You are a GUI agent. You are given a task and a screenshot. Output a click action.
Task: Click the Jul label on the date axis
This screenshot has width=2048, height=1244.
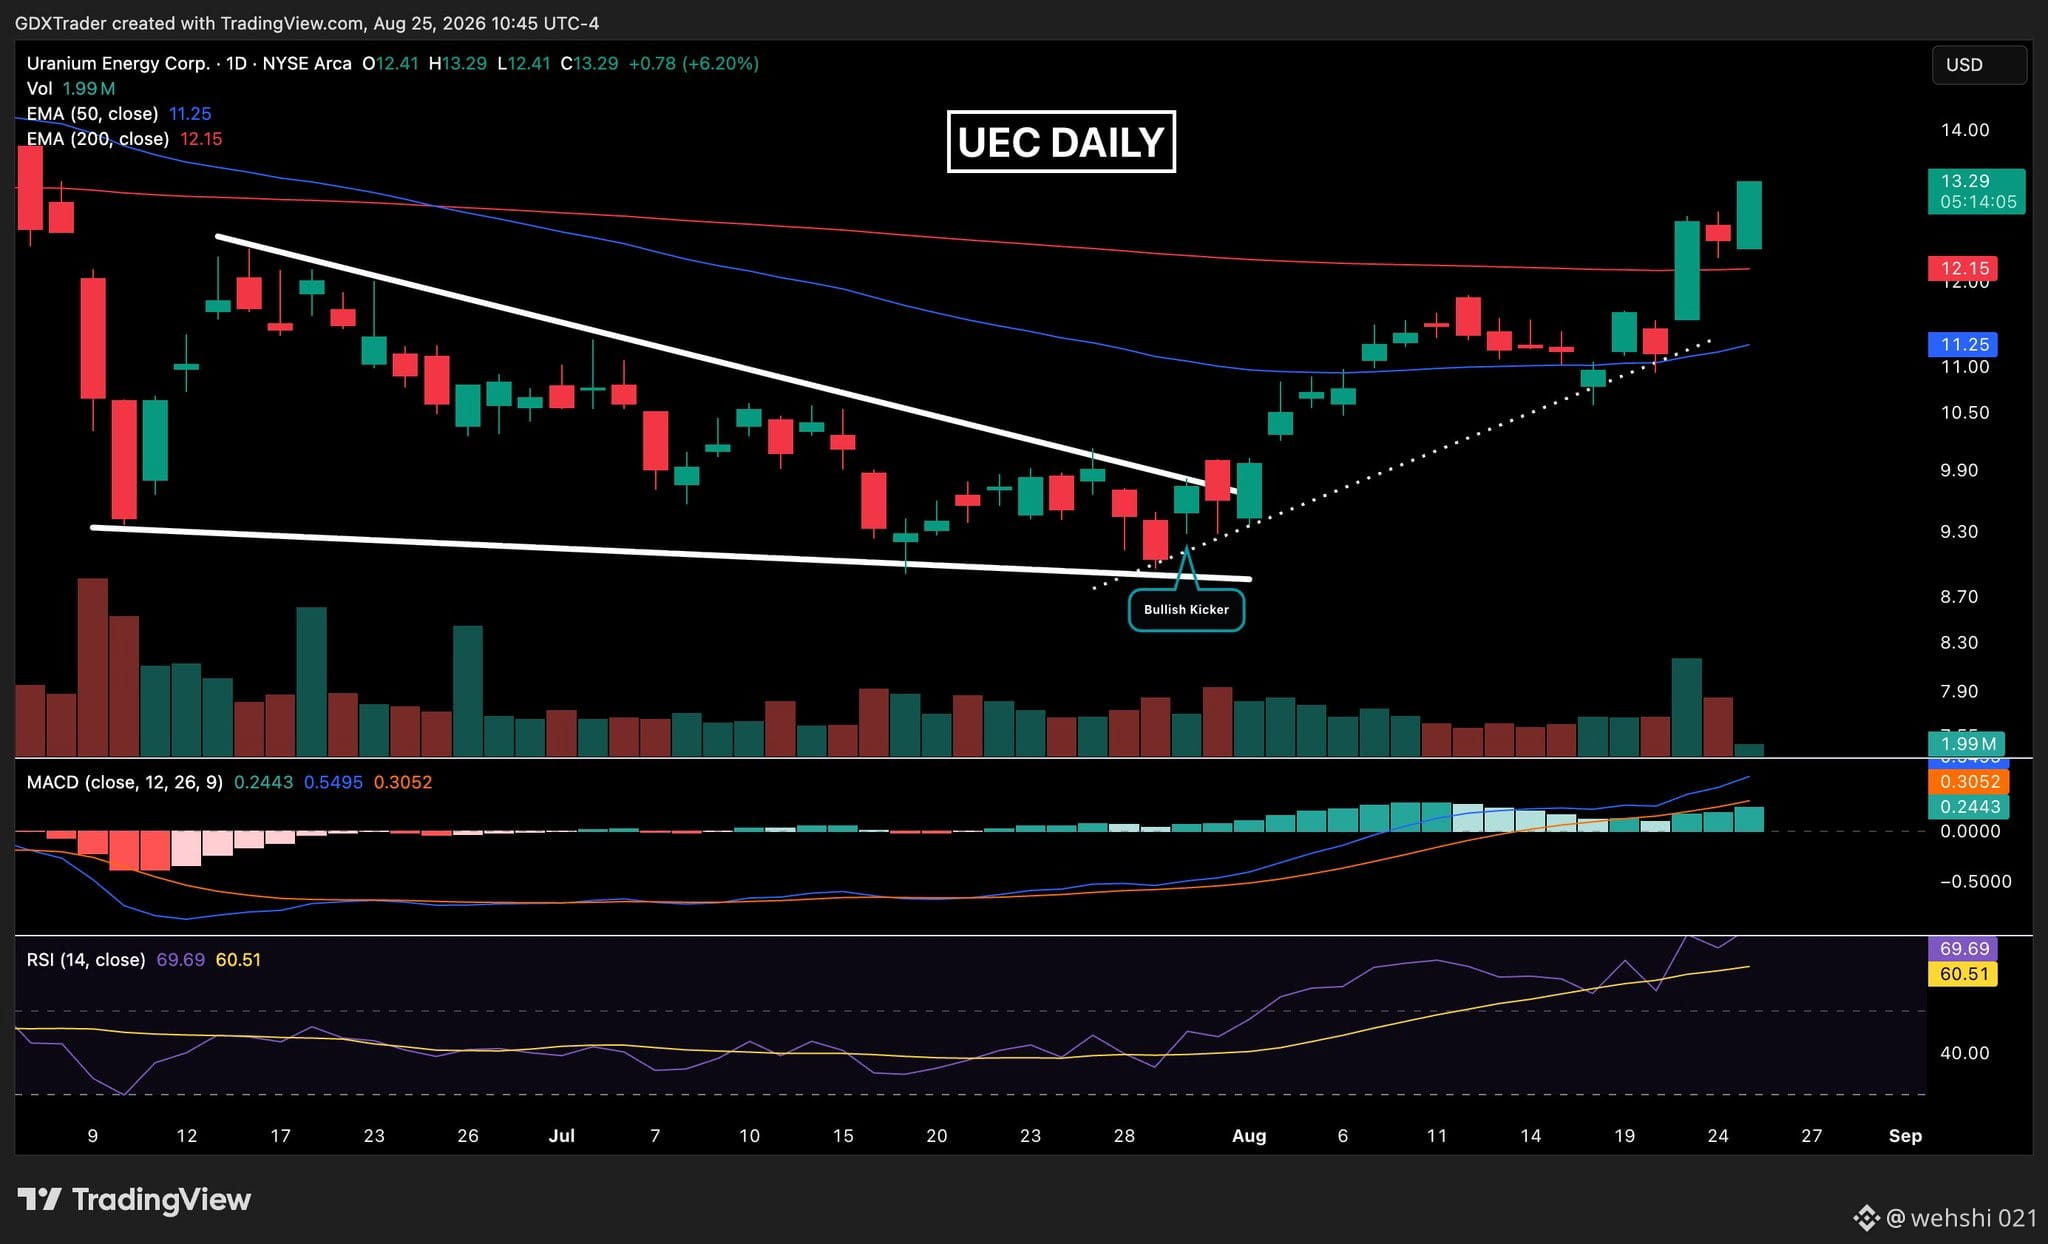pos(562,1136)
